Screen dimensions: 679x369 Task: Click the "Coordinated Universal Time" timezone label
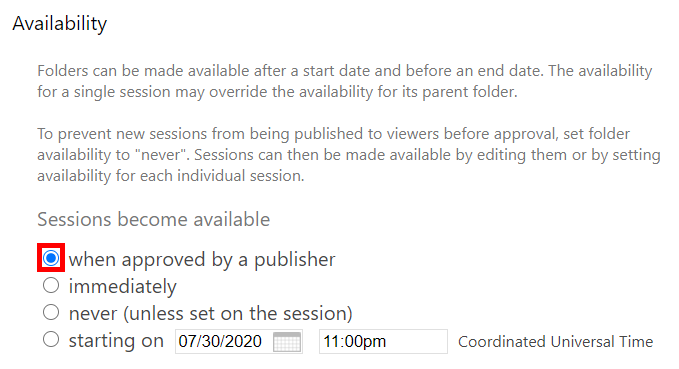click(x=556, y=342)
